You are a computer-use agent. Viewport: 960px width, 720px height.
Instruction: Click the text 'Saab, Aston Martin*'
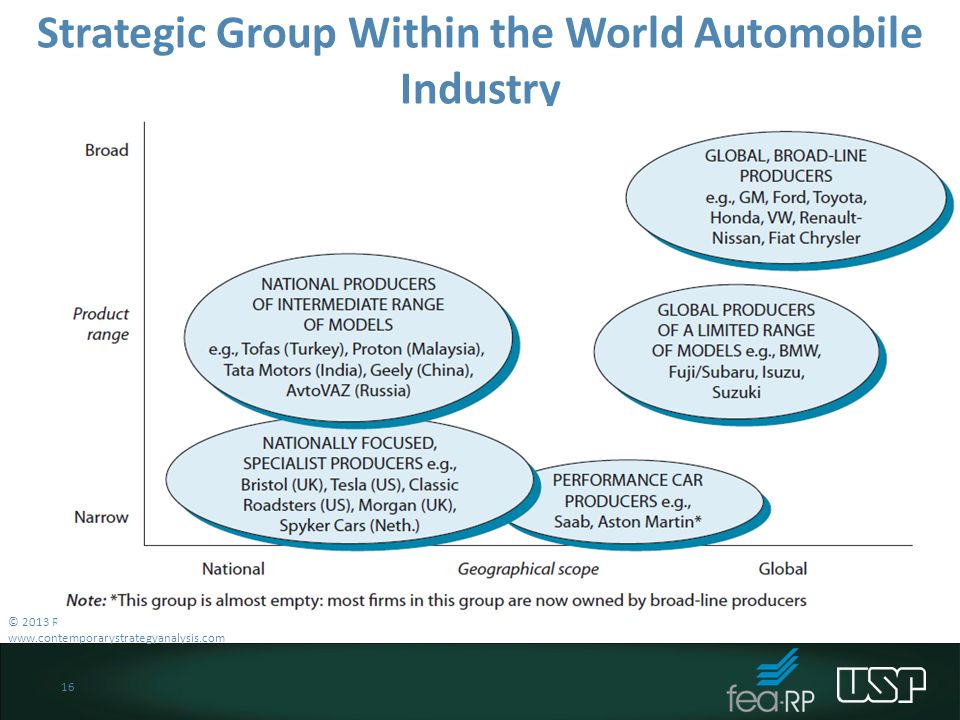coord(628,521)
